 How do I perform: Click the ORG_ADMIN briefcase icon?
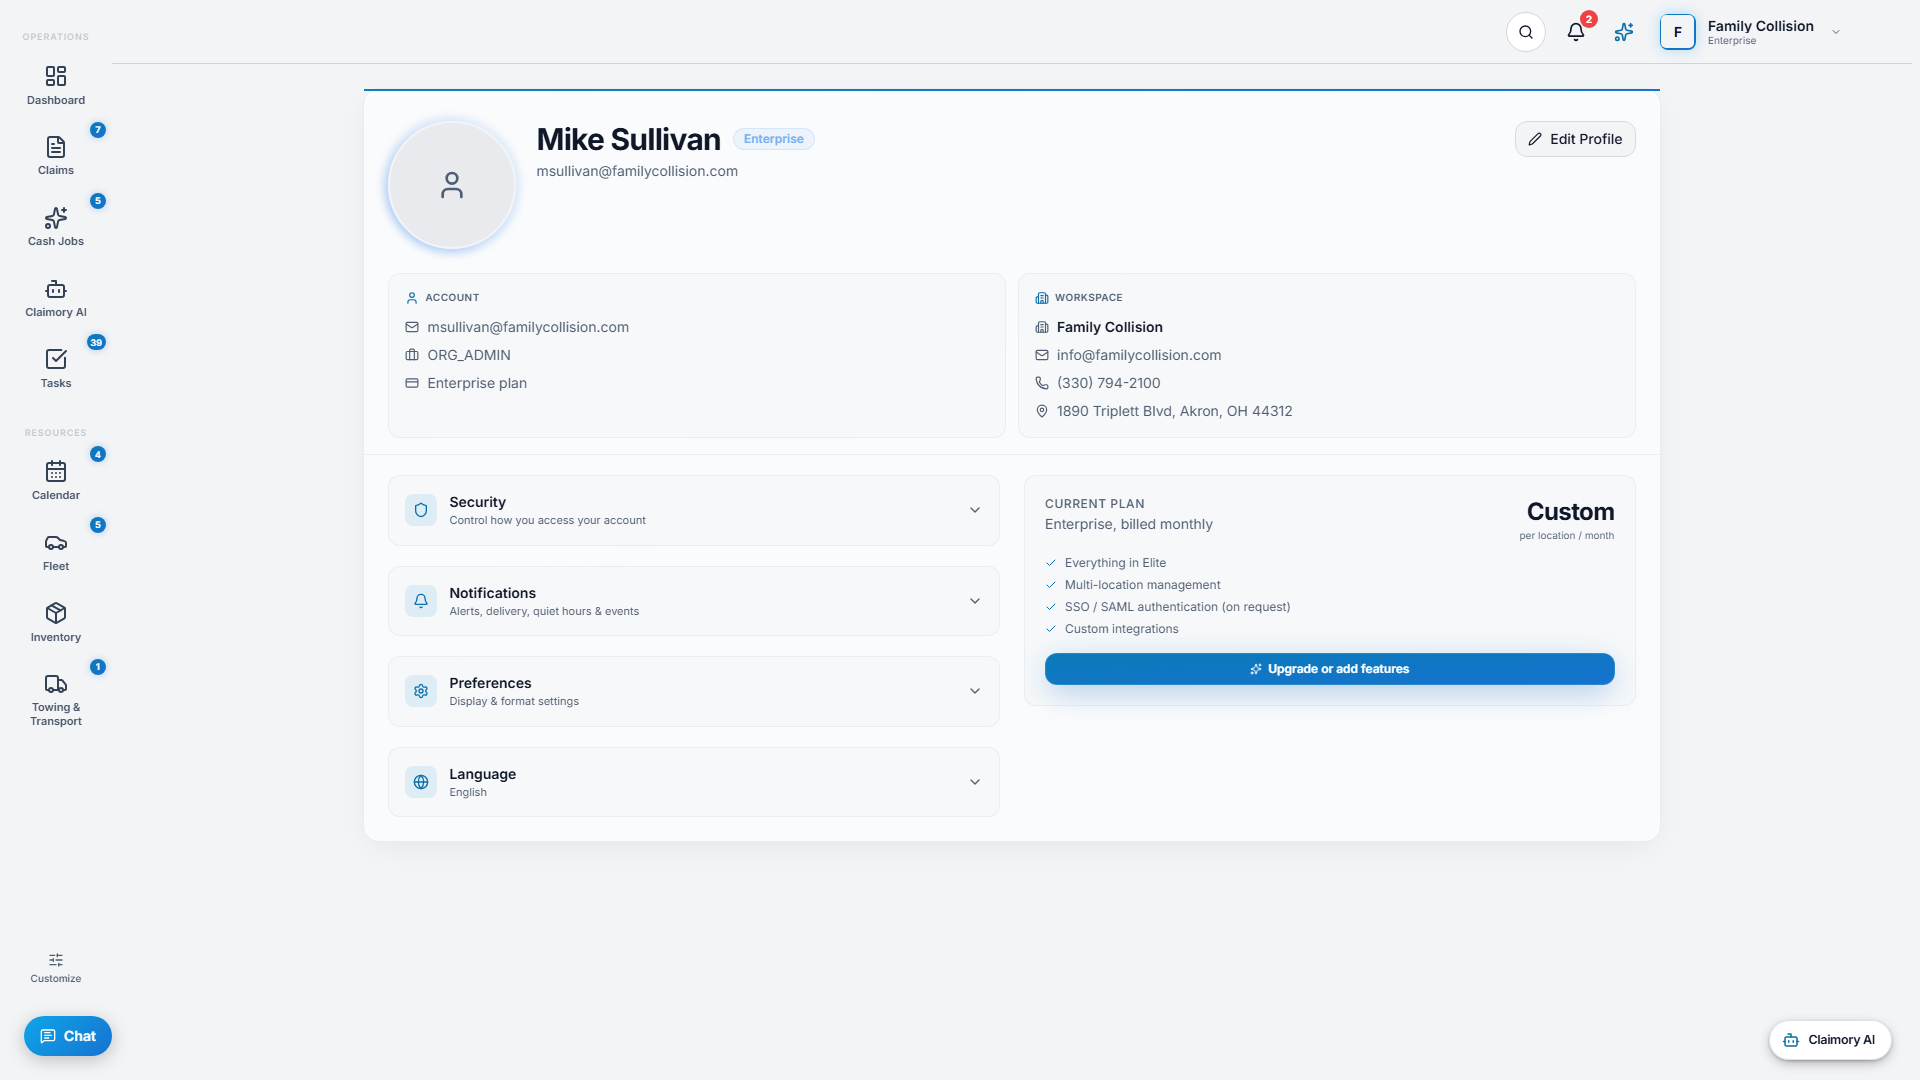412,355
